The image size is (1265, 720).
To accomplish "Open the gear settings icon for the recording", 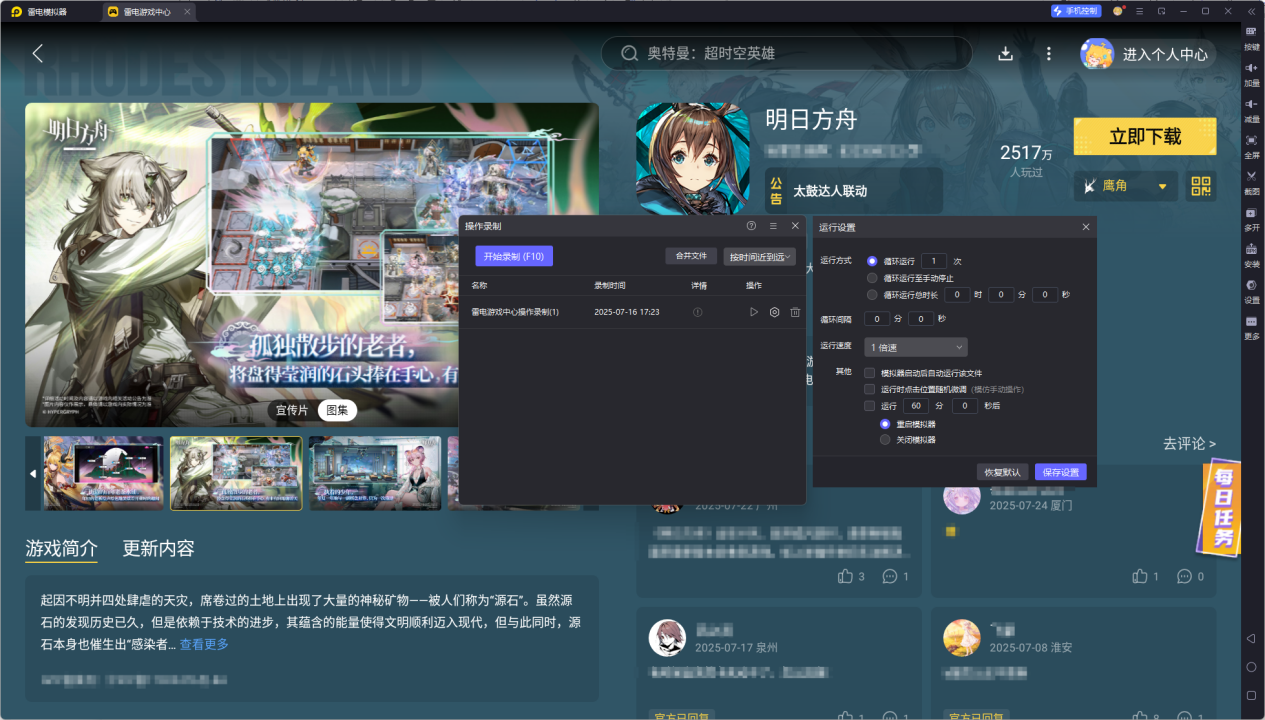I will point(775,313).
